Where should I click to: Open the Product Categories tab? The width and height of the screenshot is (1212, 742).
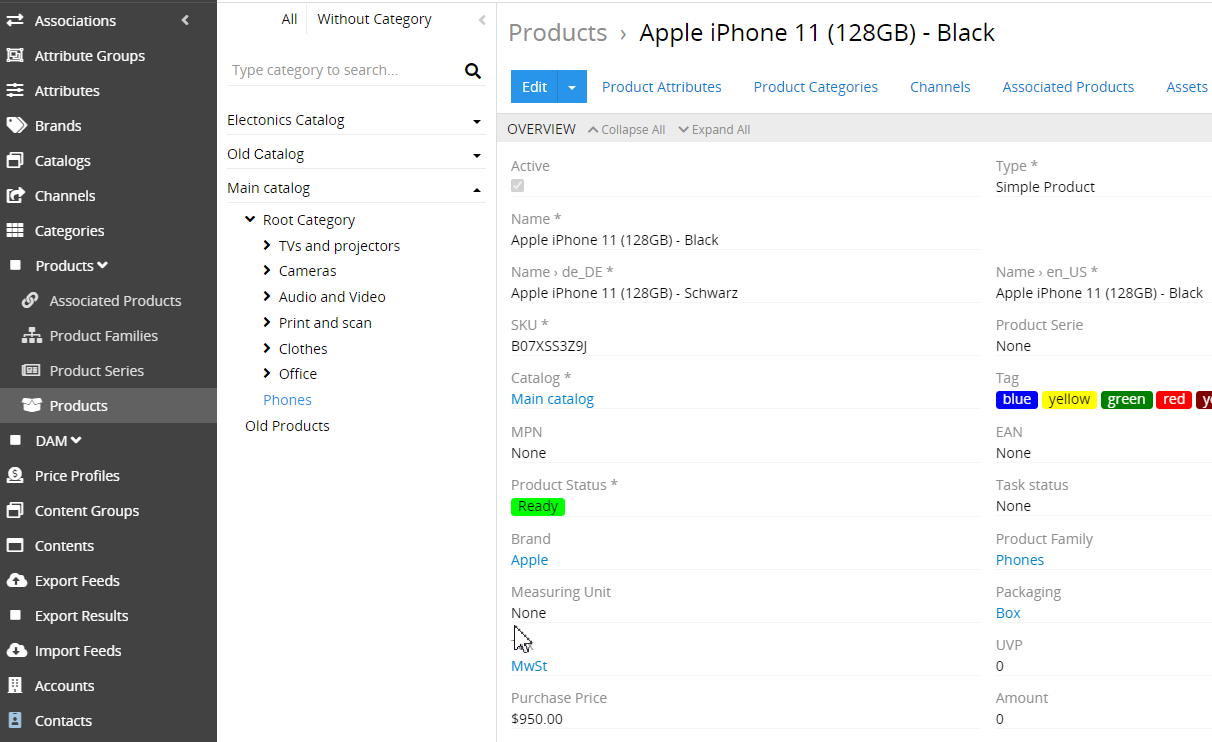pyautogui.click(x=816, y=87)
